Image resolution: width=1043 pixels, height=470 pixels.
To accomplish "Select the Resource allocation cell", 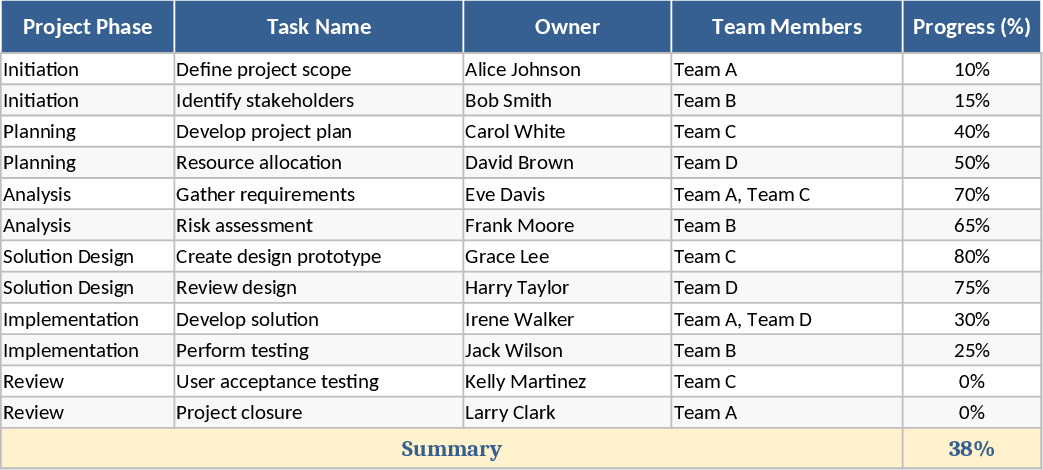I will click(318, 163).
